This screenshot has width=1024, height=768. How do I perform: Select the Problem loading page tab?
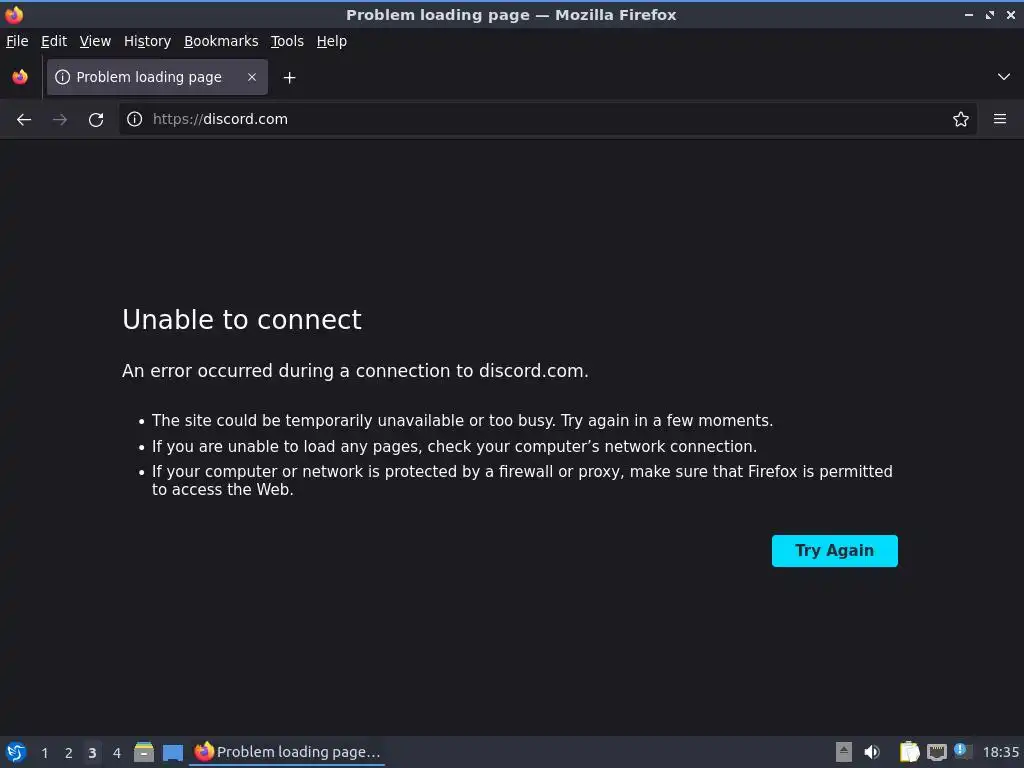(x=157, y=77)
